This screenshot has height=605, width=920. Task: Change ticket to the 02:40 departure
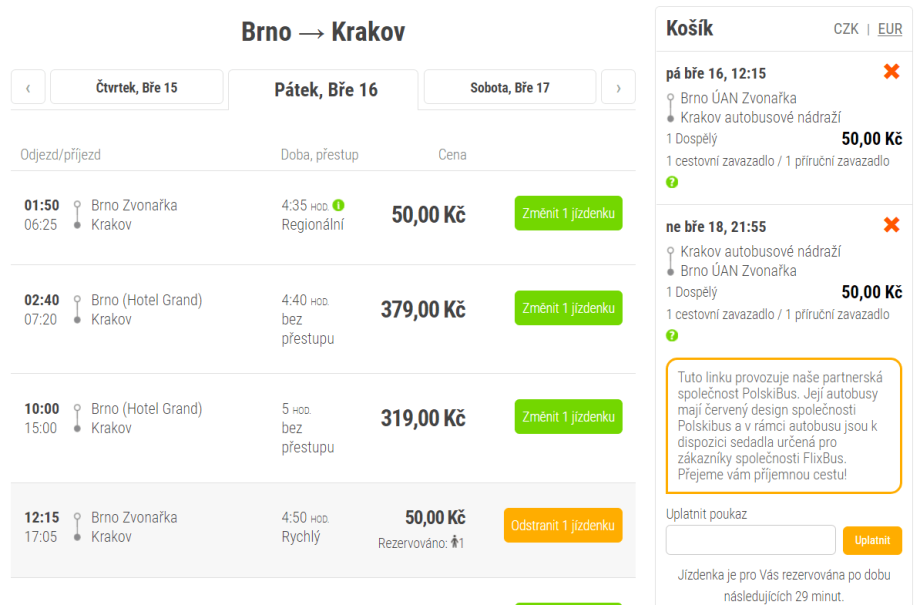[x=568, y=308]
